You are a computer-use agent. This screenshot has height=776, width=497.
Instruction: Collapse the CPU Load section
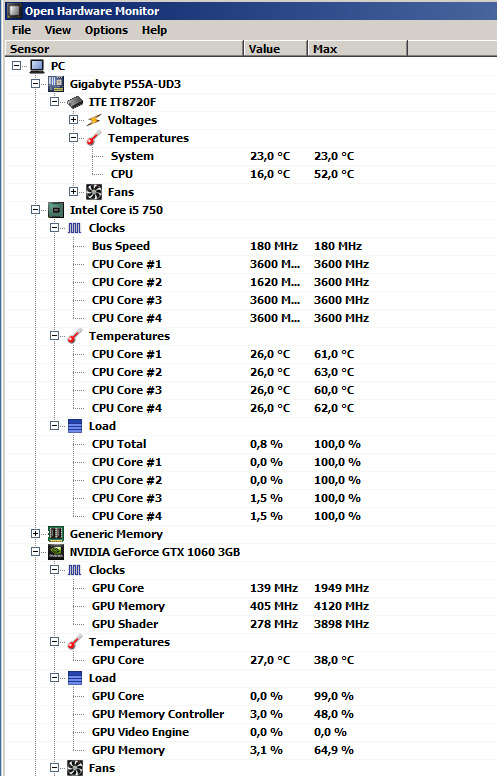point(54,426)
